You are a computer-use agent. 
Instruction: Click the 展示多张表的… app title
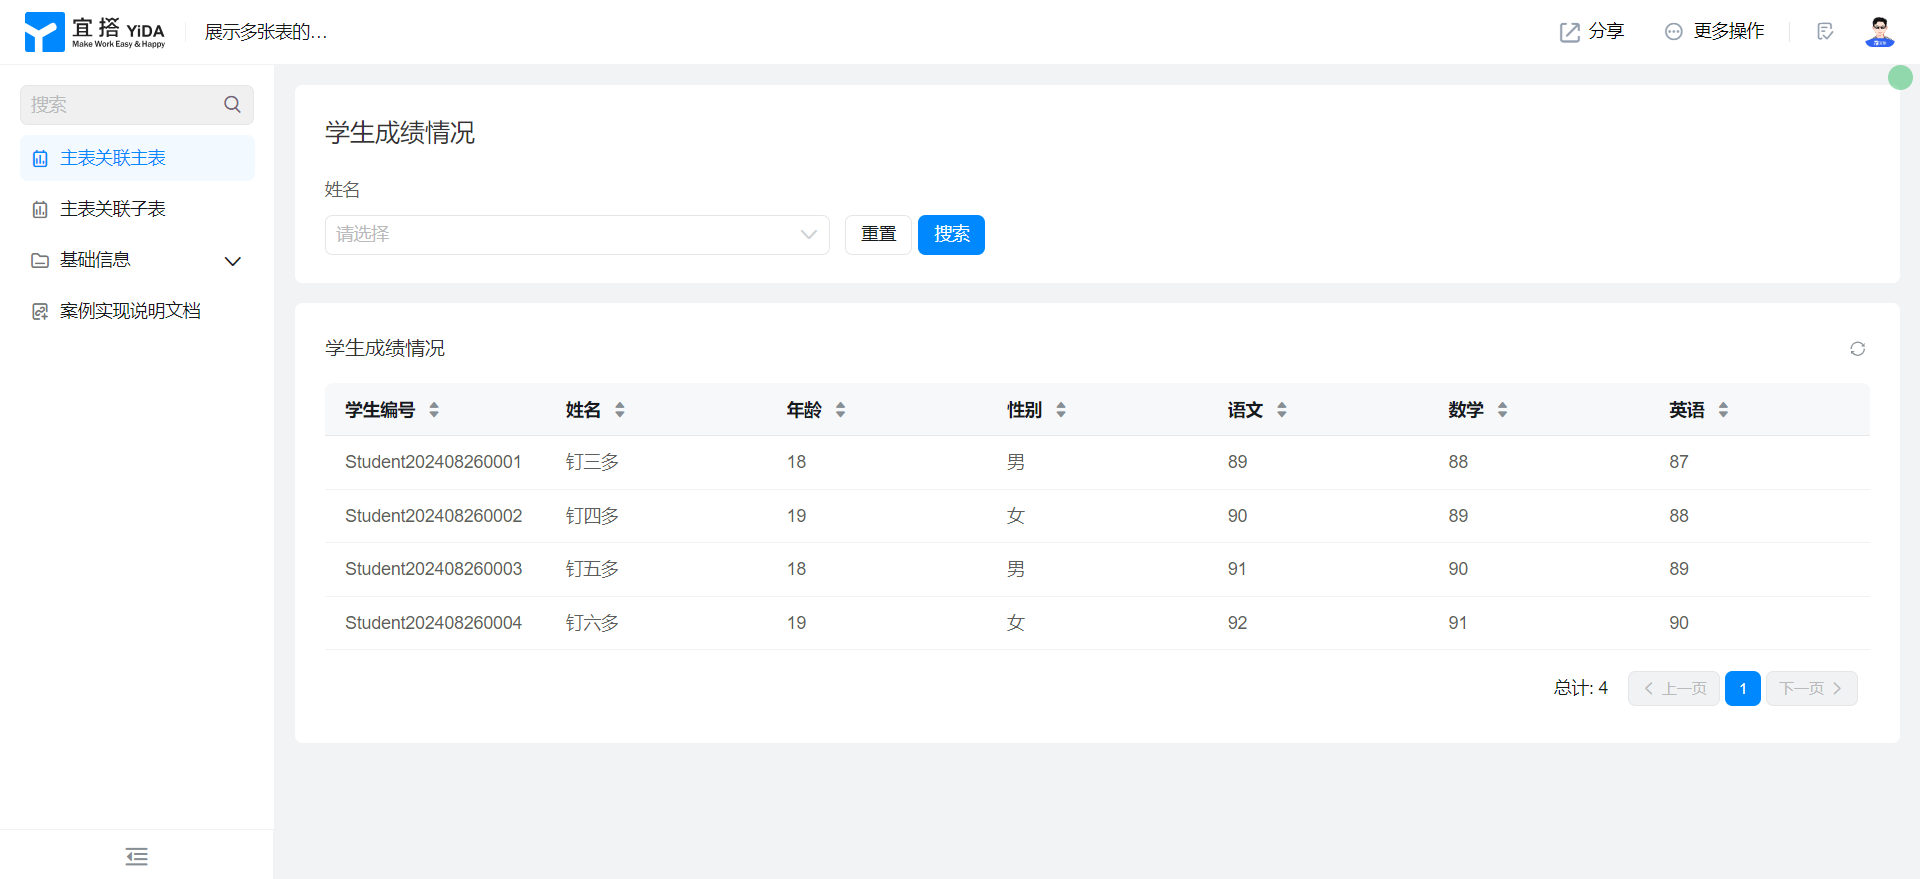pos(266,32)
